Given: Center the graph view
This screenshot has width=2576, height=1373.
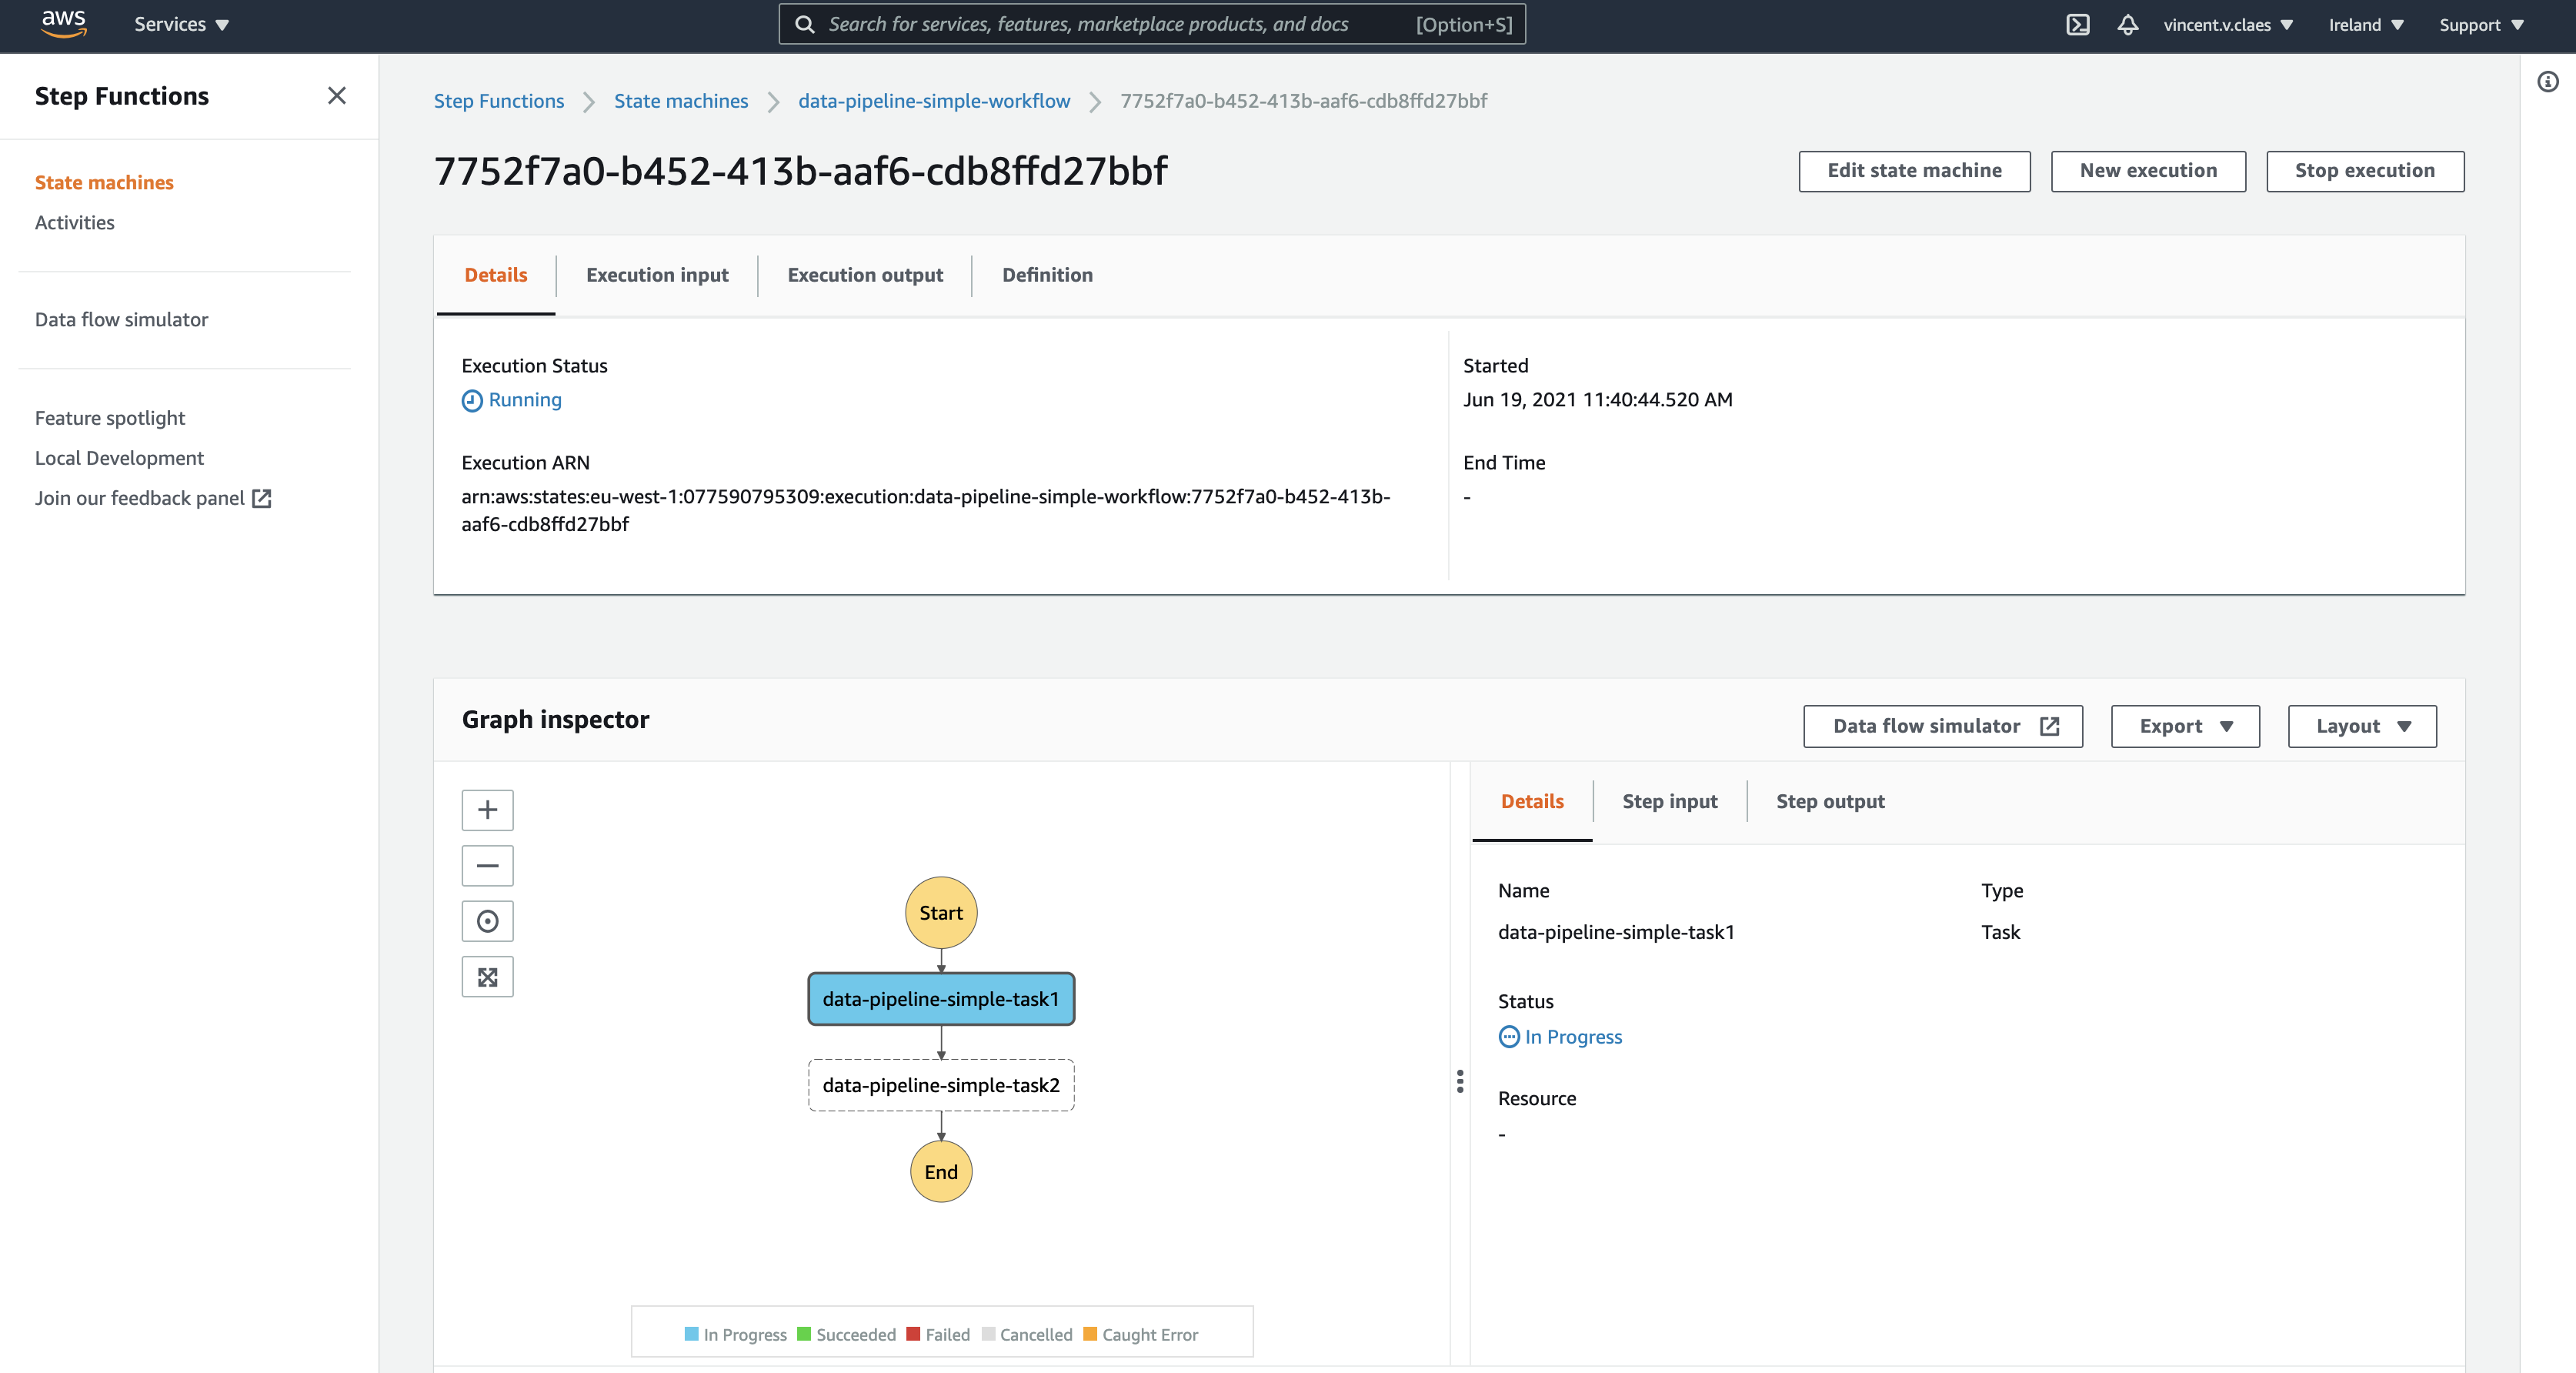Looking at the screenshot, I should click(487, 921).
